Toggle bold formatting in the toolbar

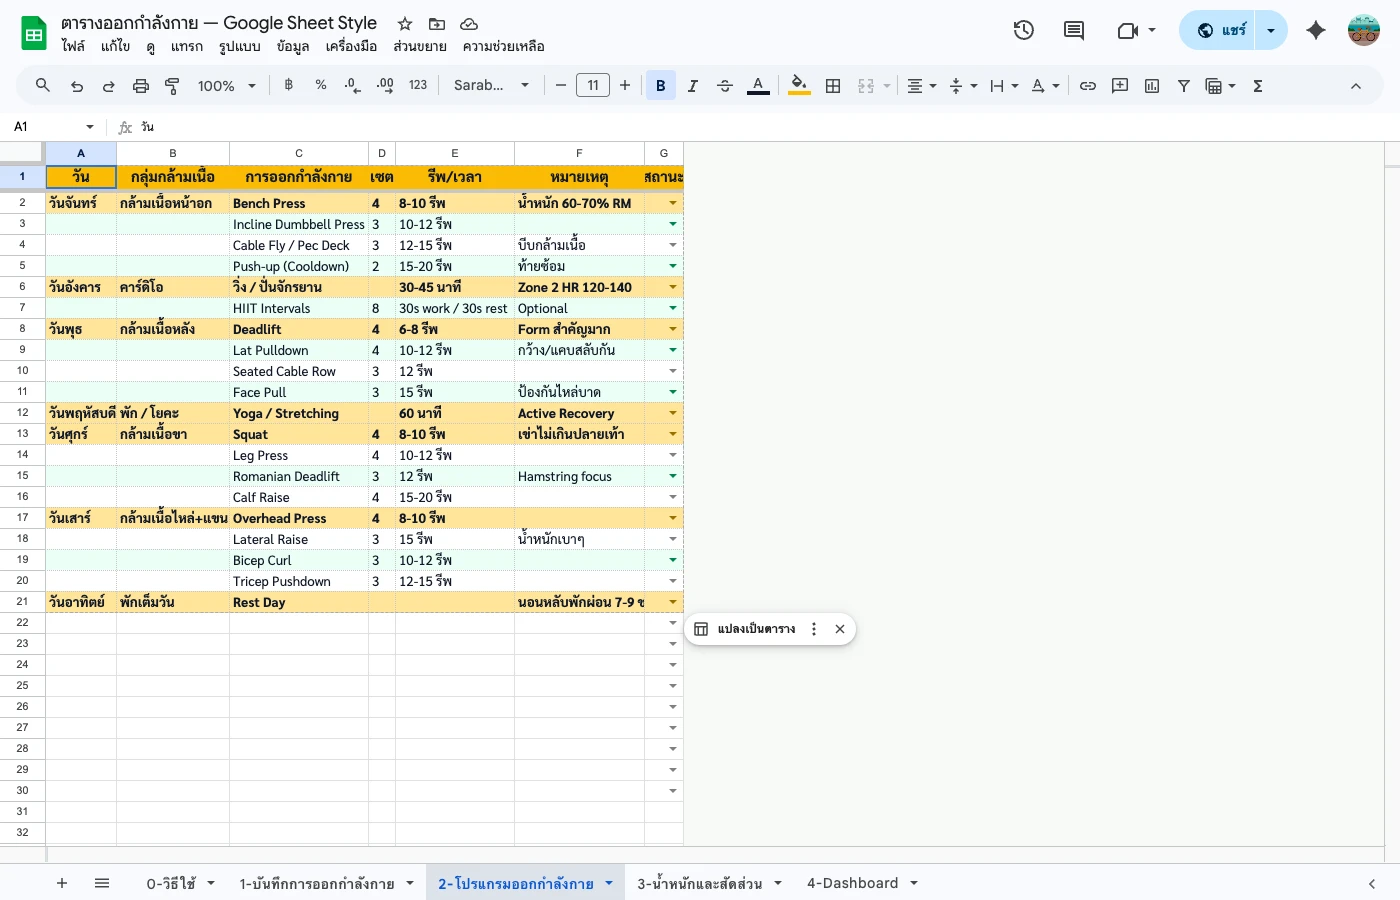point(660,85)
